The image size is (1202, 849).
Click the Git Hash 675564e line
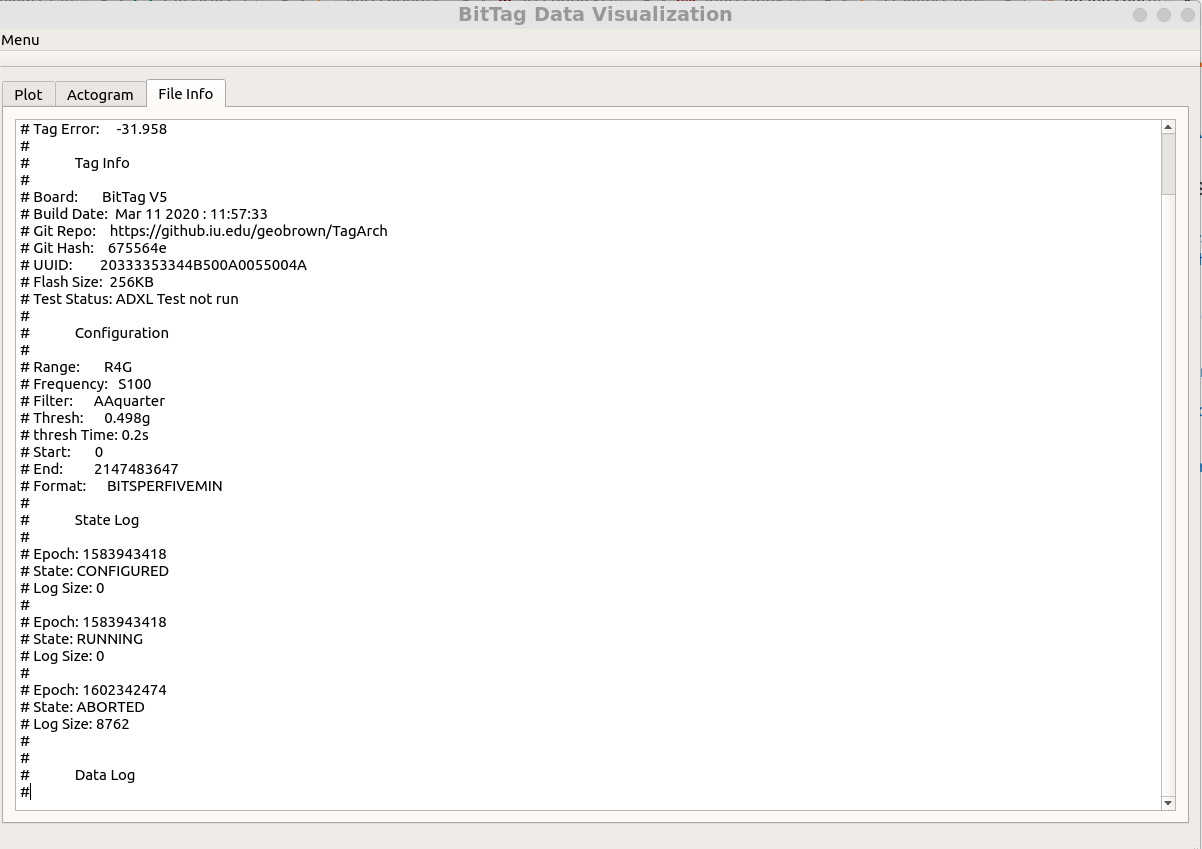(93, 248)
